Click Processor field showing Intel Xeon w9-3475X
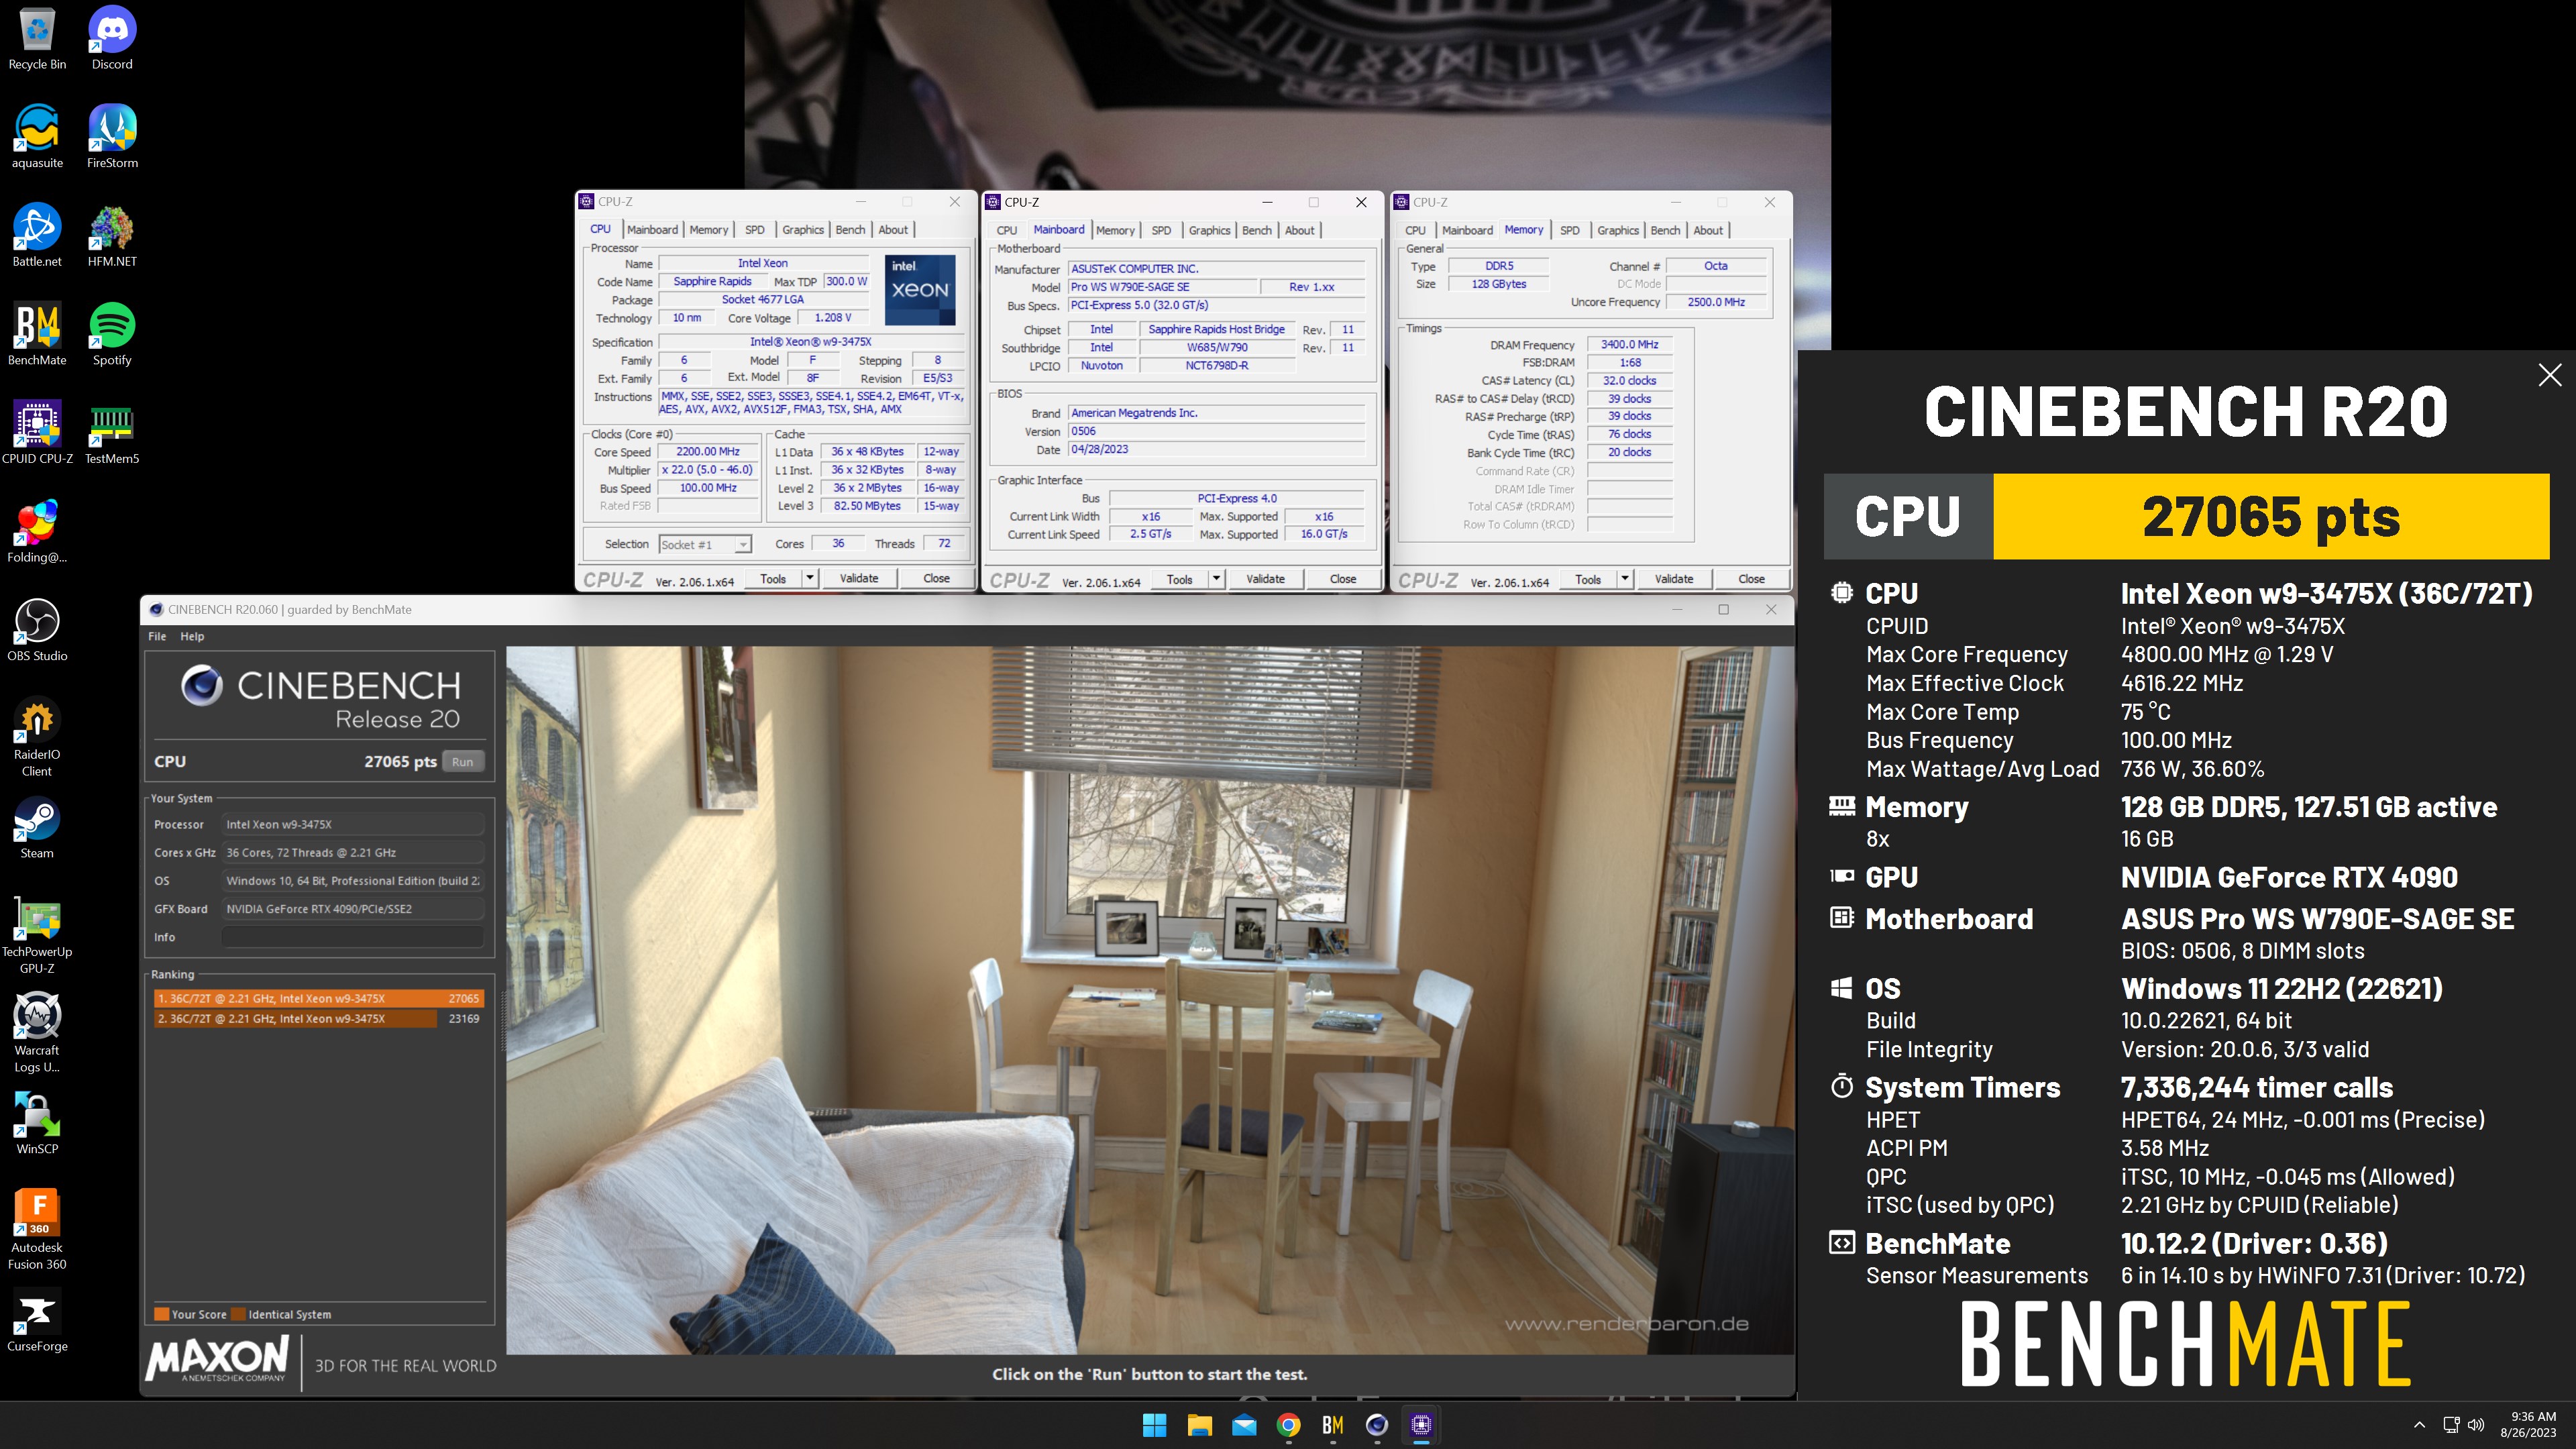Viewport: 2576px width, 1449px height. point(353,825)
